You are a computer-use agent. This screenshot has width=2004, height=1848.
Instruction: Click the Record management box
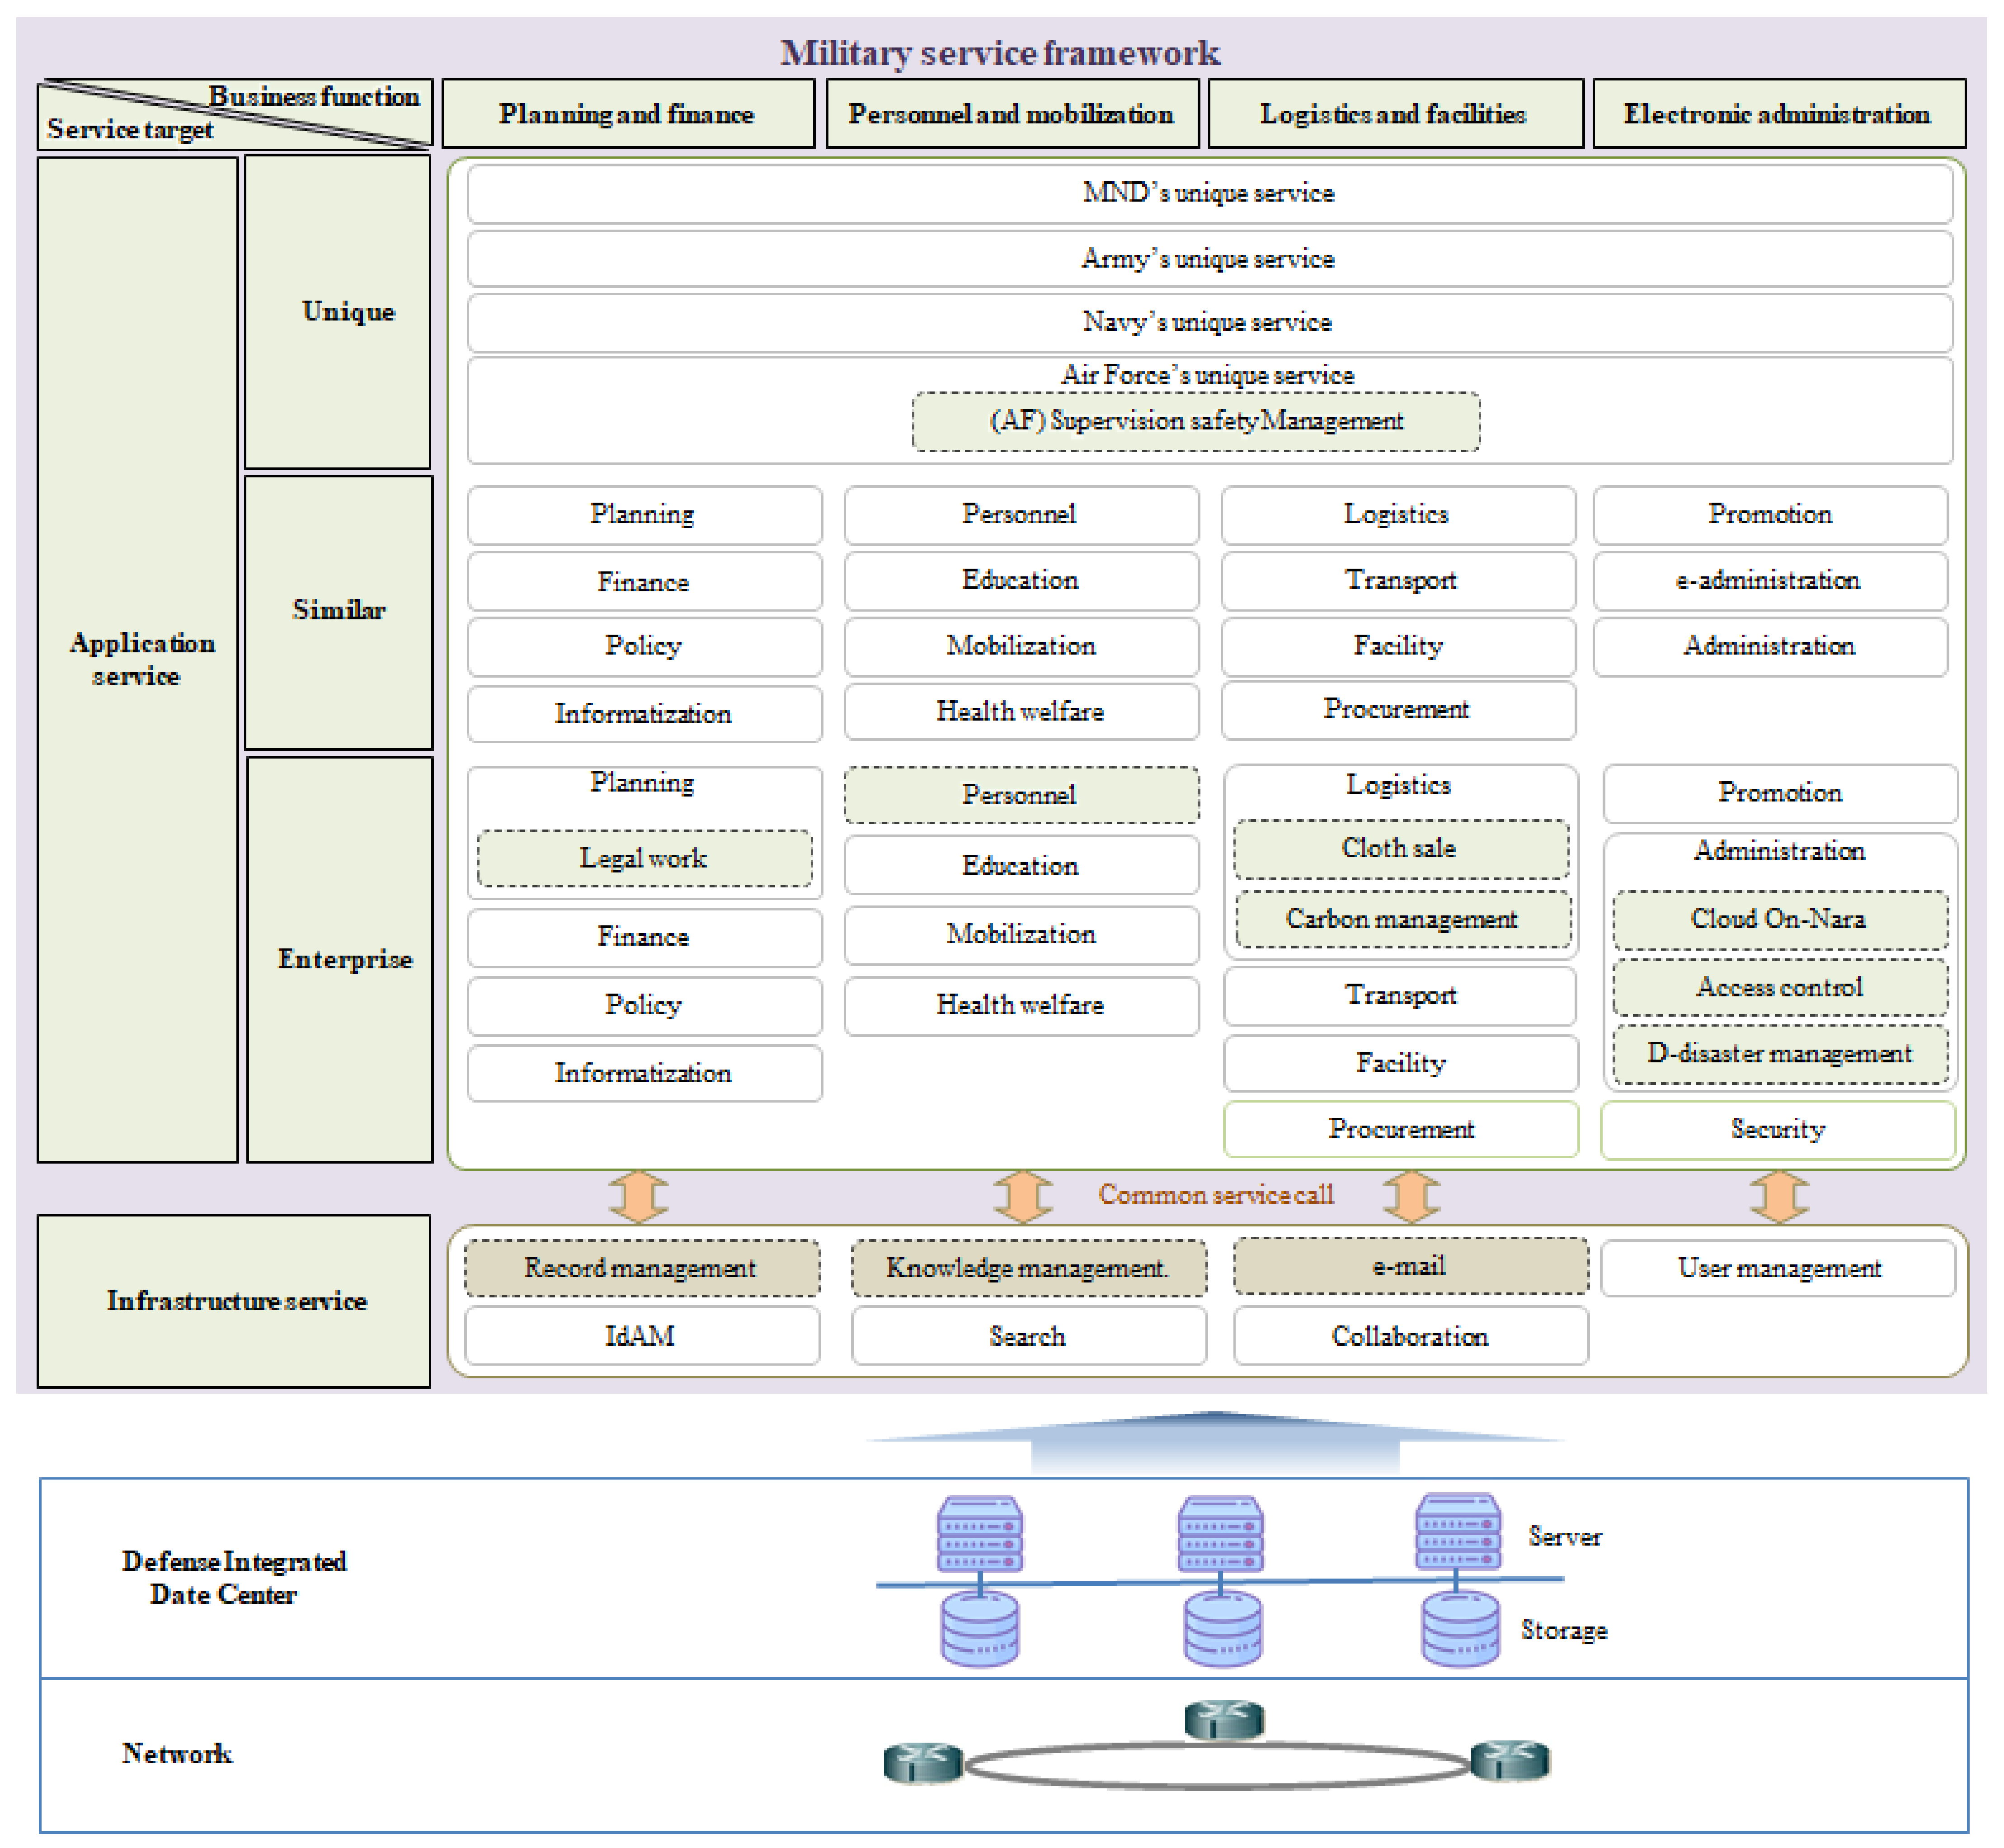click(x=641, y=1268)
